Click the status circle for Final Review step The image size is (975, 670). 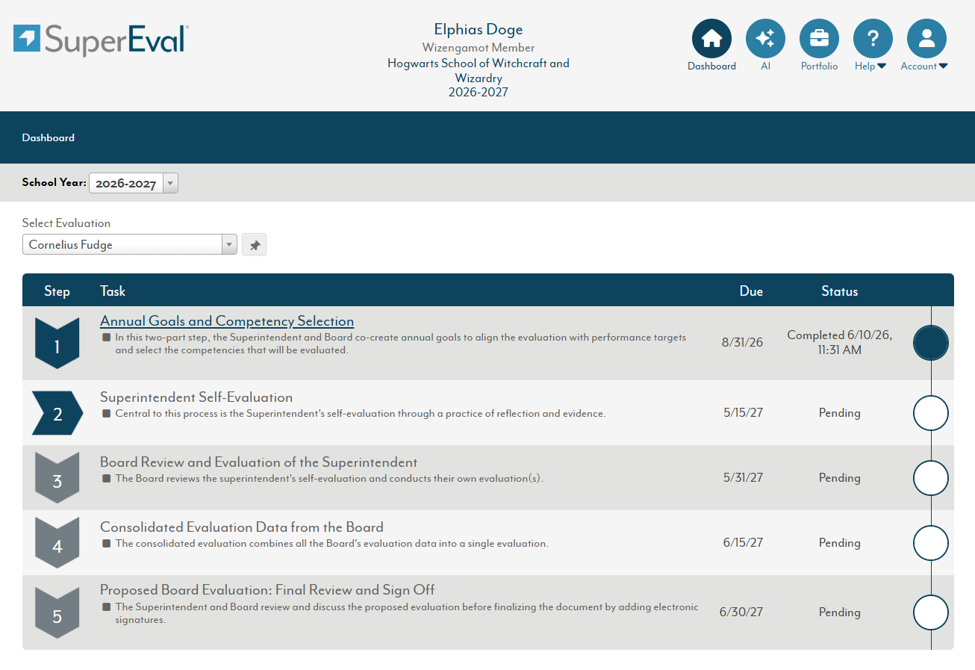coord(931,613)
